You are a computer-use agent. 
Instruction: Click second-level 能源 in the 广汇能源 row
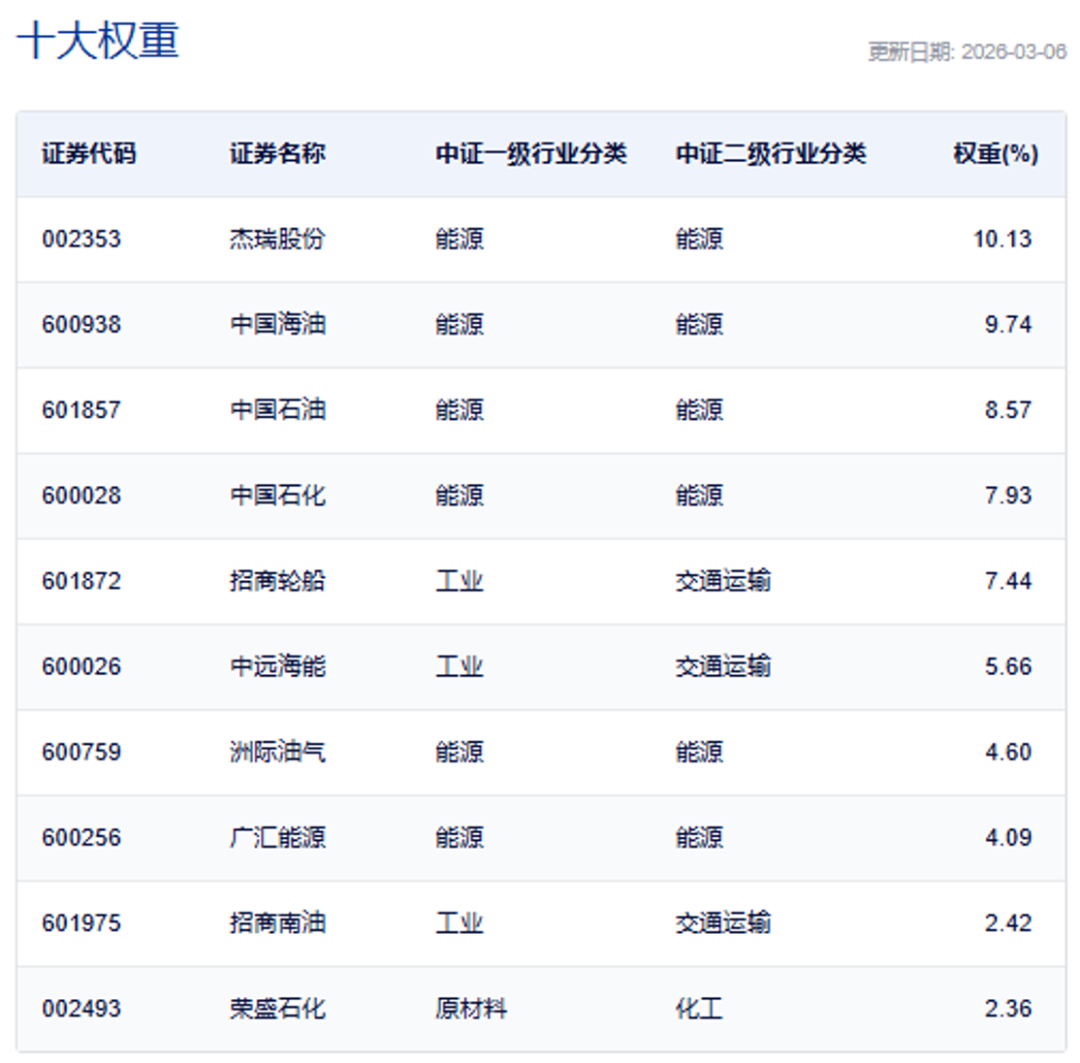(x=699, y=837)
